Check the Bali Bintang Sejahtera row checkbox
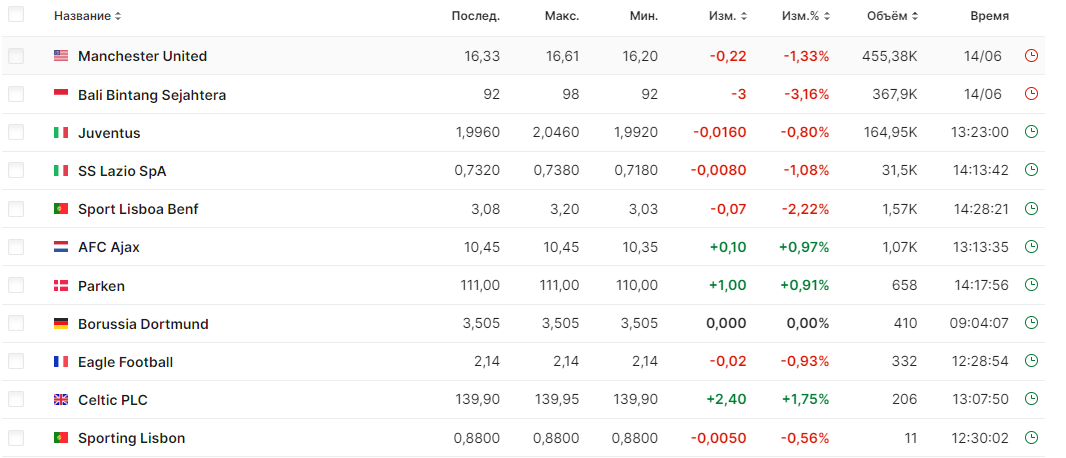Screen dimensions: 1066x458 16,94
